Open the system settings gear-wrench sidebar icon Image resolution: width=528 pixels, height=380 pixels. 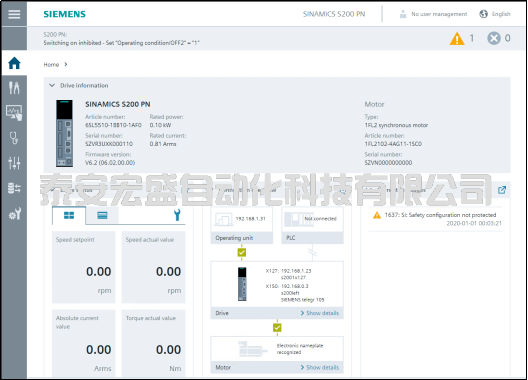[x=15, y=214]
